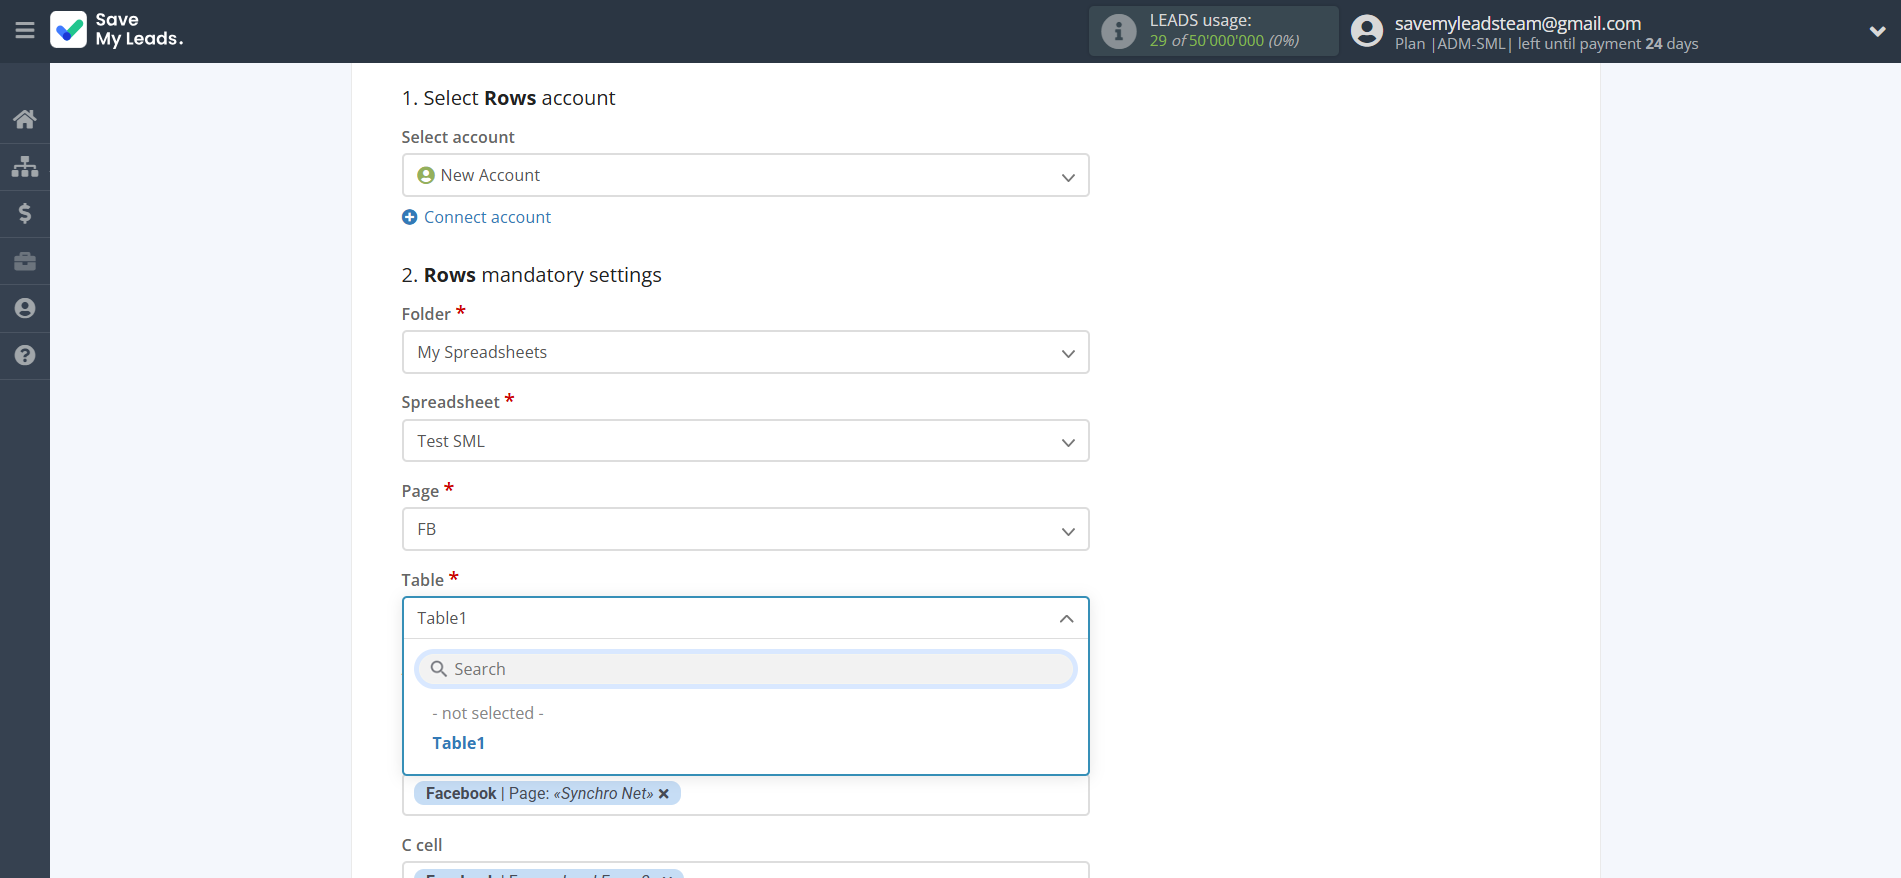1901x878 pixels.
Task: Expand the Page dropdown showing FB
Action: click(x=745, y=530)
